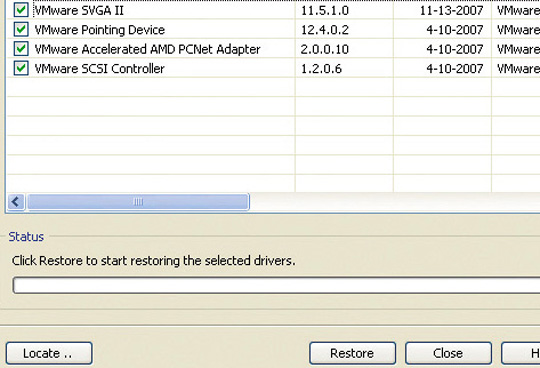Uncheck the VMware SVGA II driver checkbox
This screenshot has width=540, height=368.
tap(21, 10)
